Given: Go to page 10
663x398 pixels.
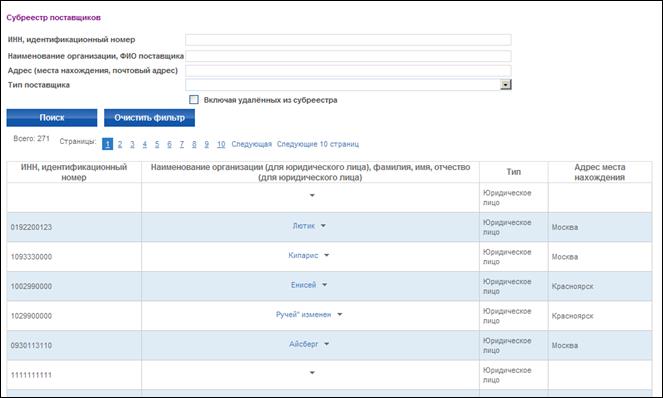Looking at the screenshot, I should pyautogui.click(x=221, y=144).
